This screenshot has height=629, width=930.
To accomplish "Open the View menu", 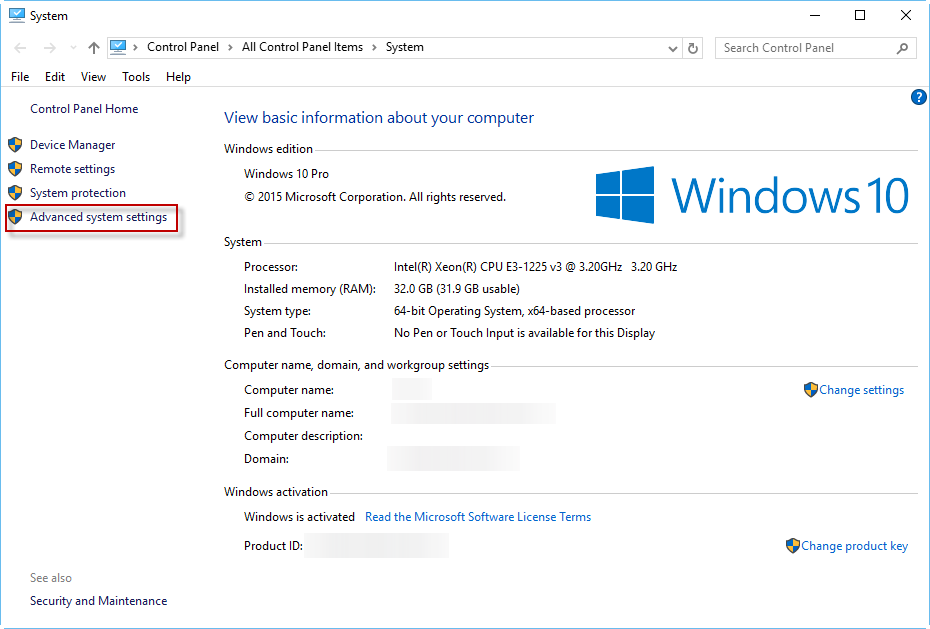I will (x=93, y=76).
